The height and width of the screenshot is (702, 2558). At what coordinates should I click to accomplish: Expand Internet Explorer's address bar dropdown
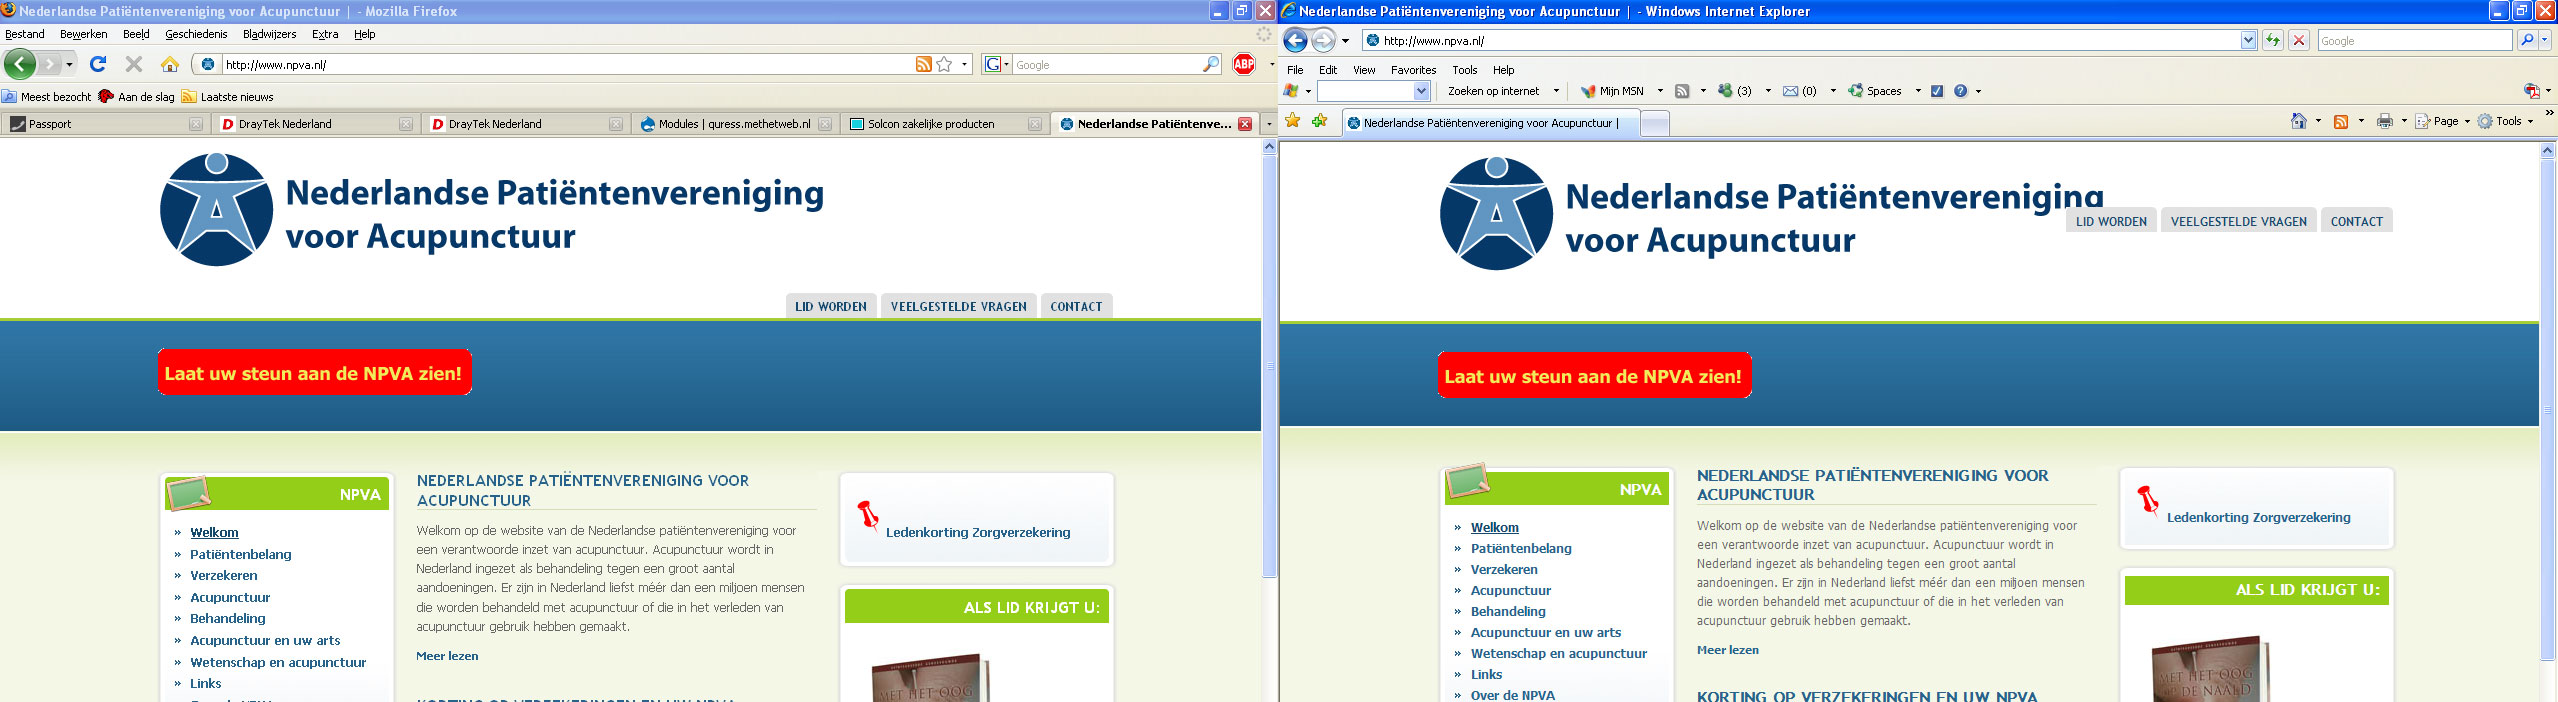2248,40
